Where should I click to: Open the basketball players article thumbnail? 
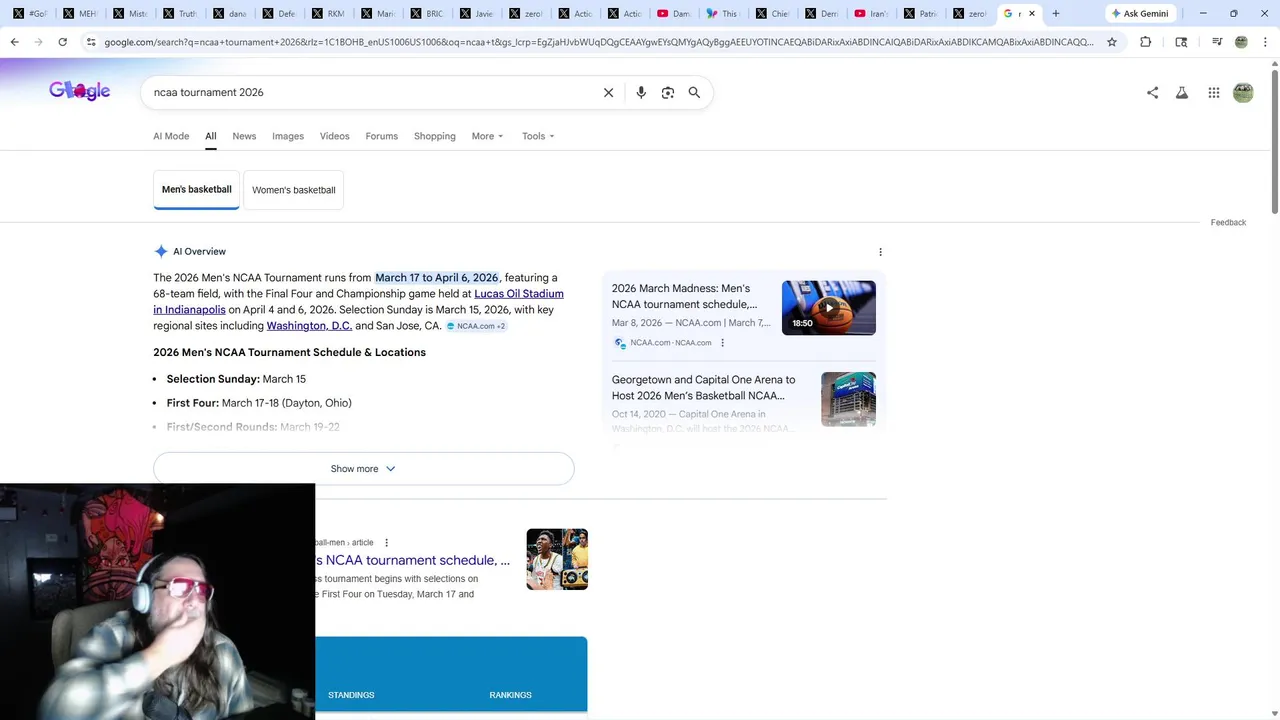point(557,559)
